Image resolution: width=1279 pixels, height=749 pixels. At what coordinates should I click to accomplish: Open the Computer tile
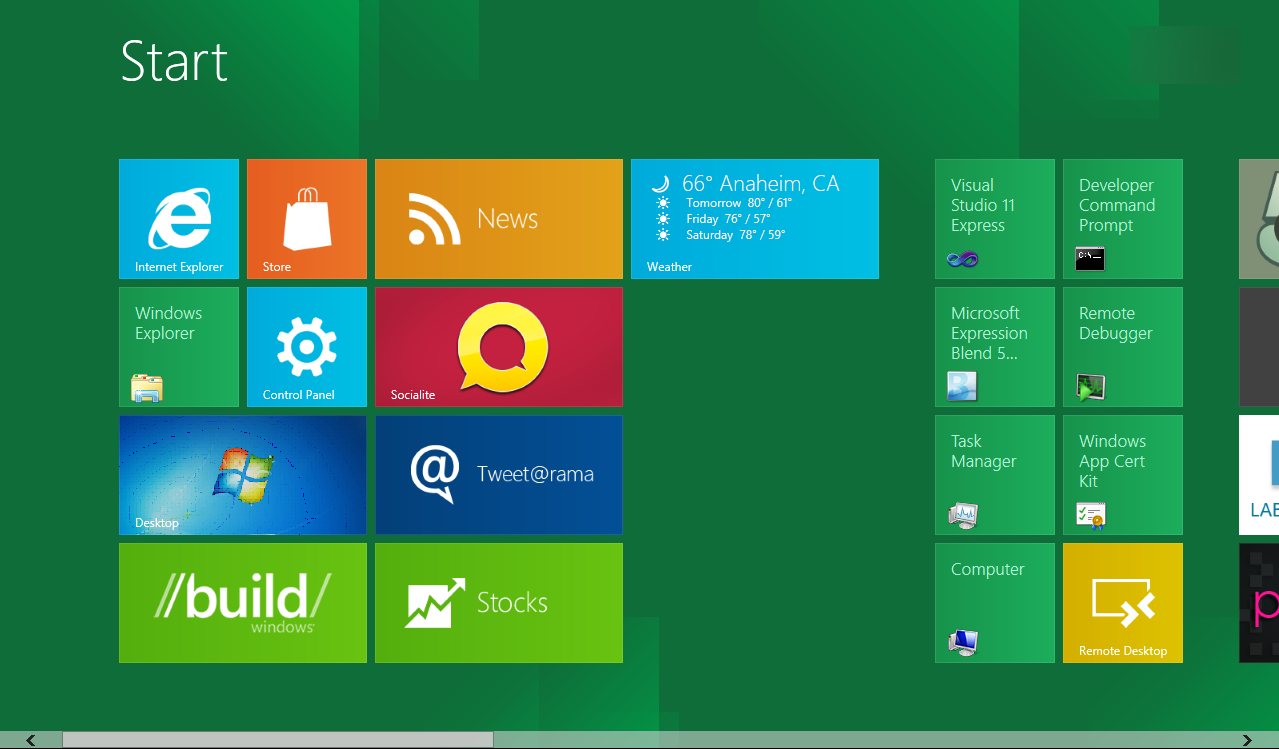coord(995,603)
